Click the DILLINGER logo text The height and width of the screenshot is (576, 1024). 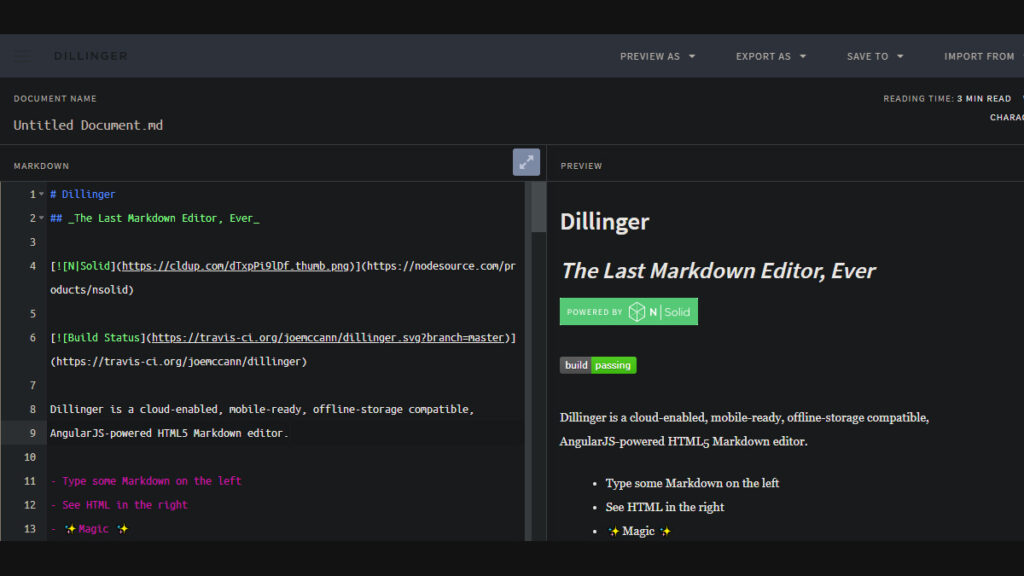[91, 56]
